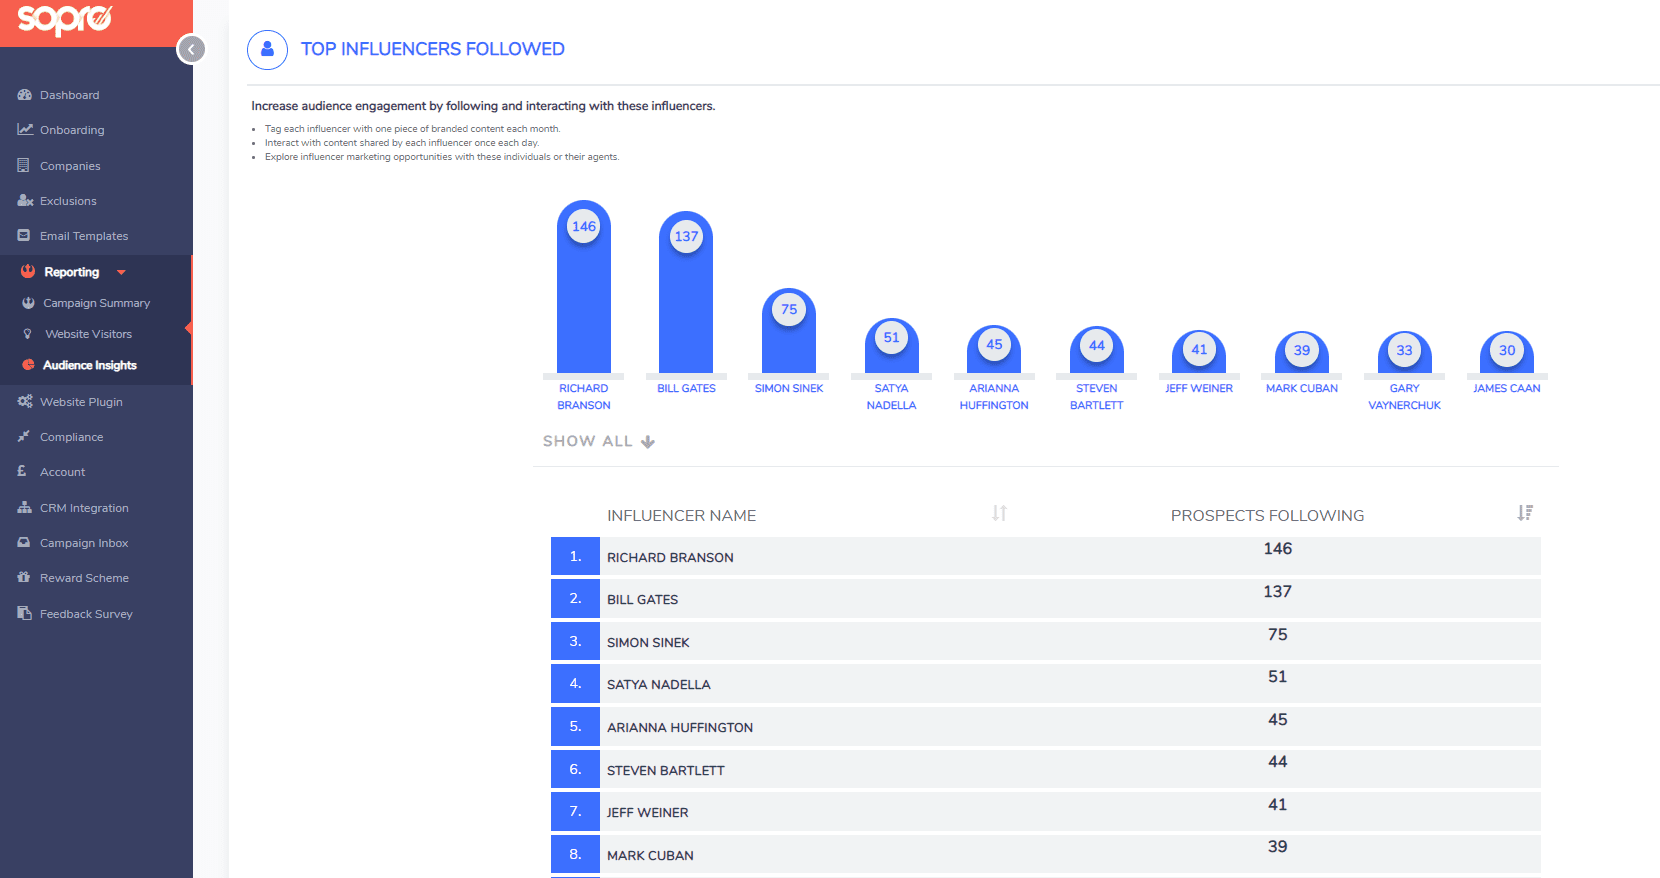
Task: Sort table by Prospects Following icon
Action: [1525, 513]
